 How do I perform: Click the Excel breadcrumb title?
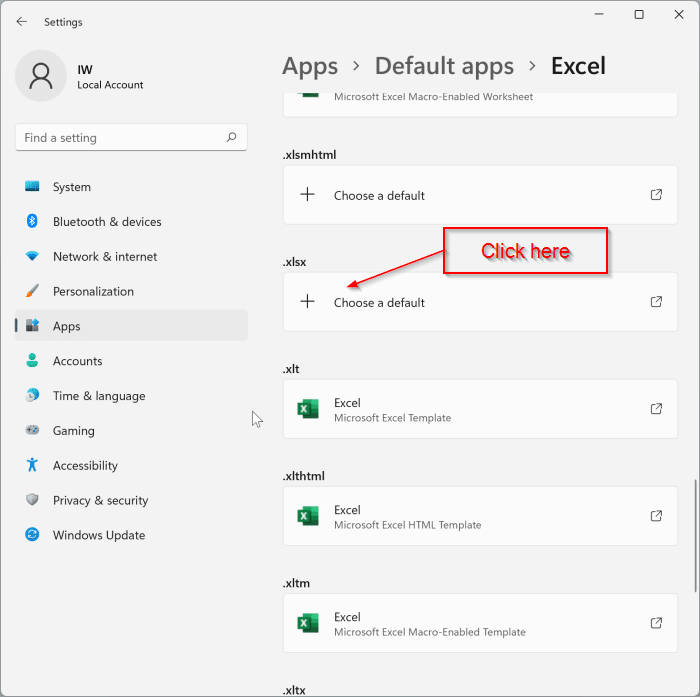click(x=578, y=66)
